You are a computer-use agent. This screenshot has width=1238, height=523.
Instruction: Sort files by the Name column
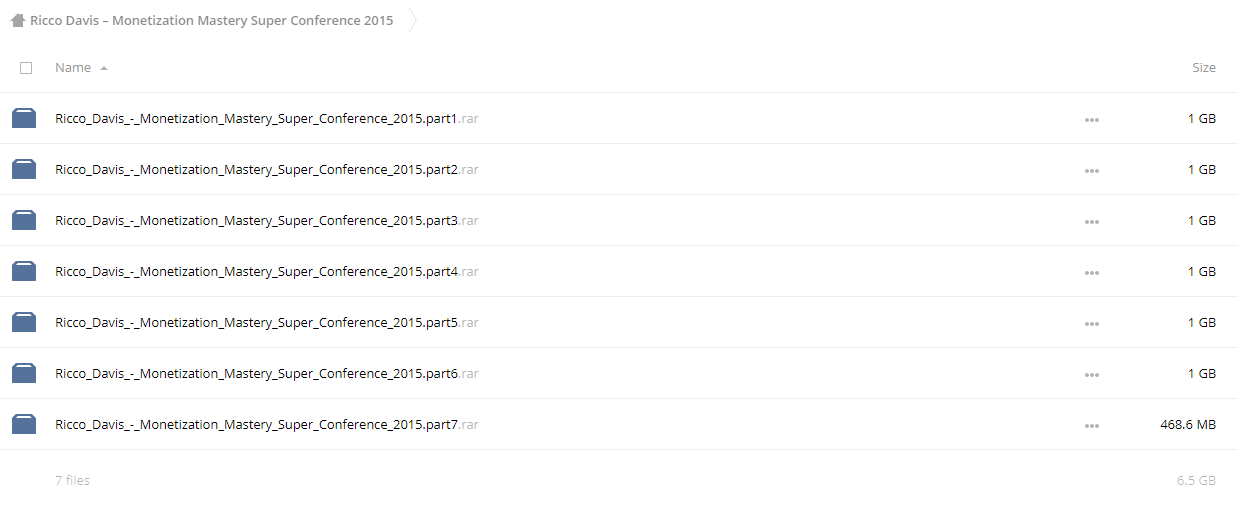point(73,67)
